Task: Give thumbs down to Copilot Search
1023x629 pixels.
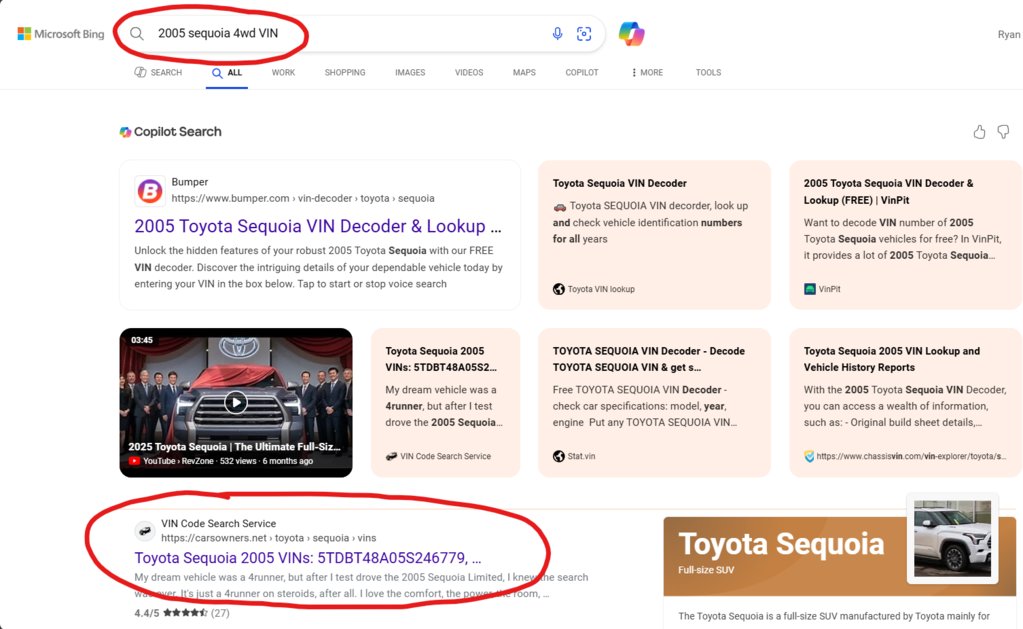Action: (x=1003, y=132)
